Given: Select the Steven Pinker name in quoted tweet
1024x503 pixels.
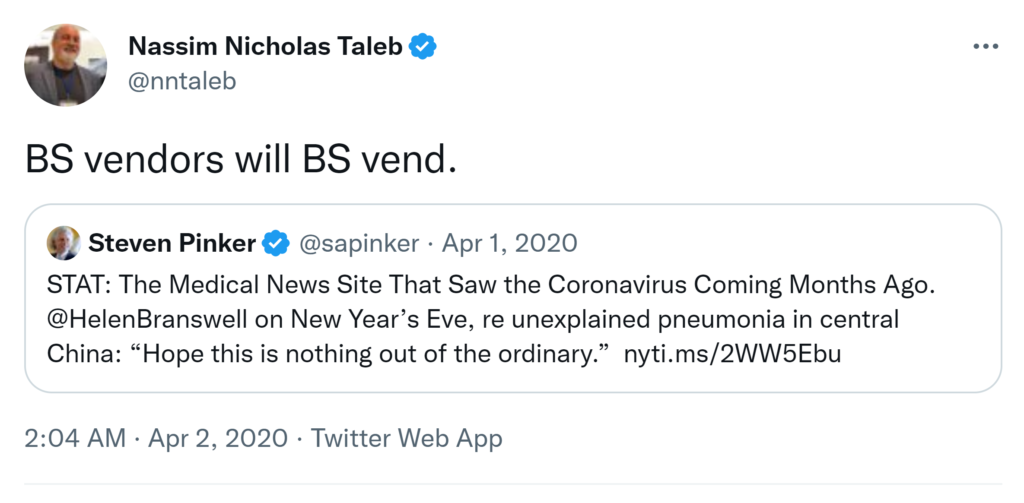Looking at the screenshot, I should point(172,242).
